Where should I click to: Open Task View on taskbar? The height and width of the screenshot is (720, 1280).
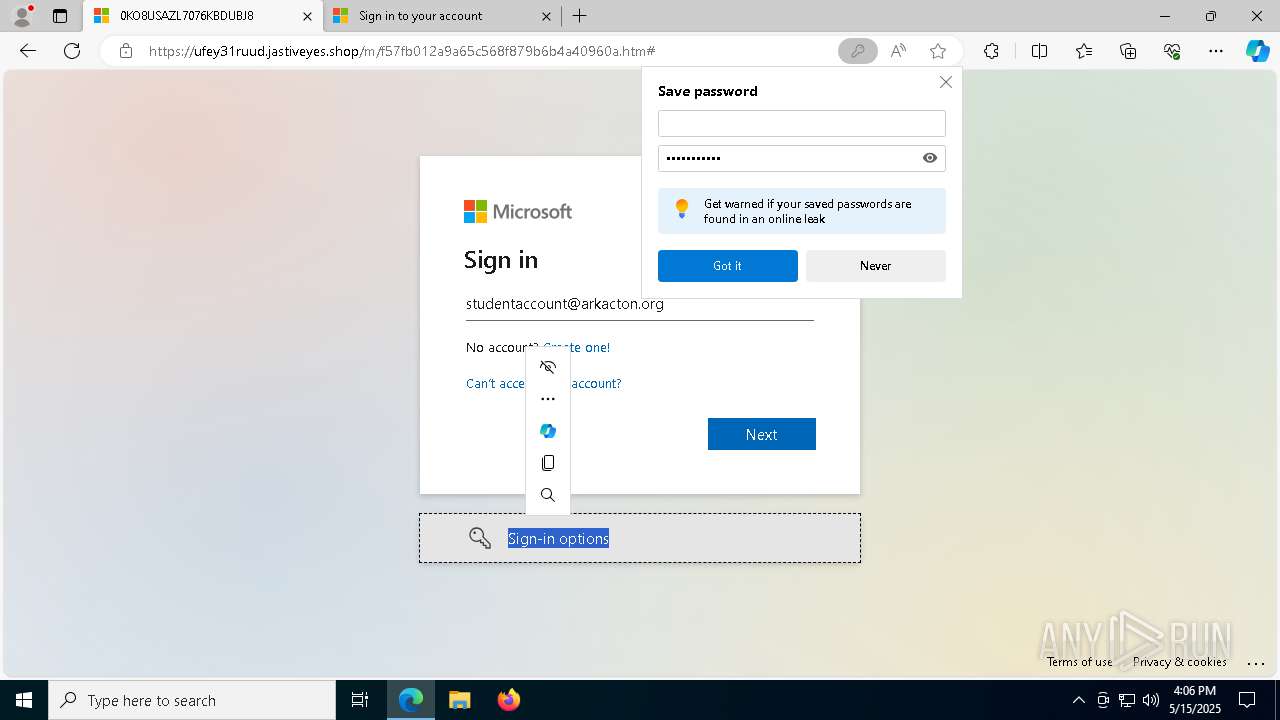(x=360, y=700)
